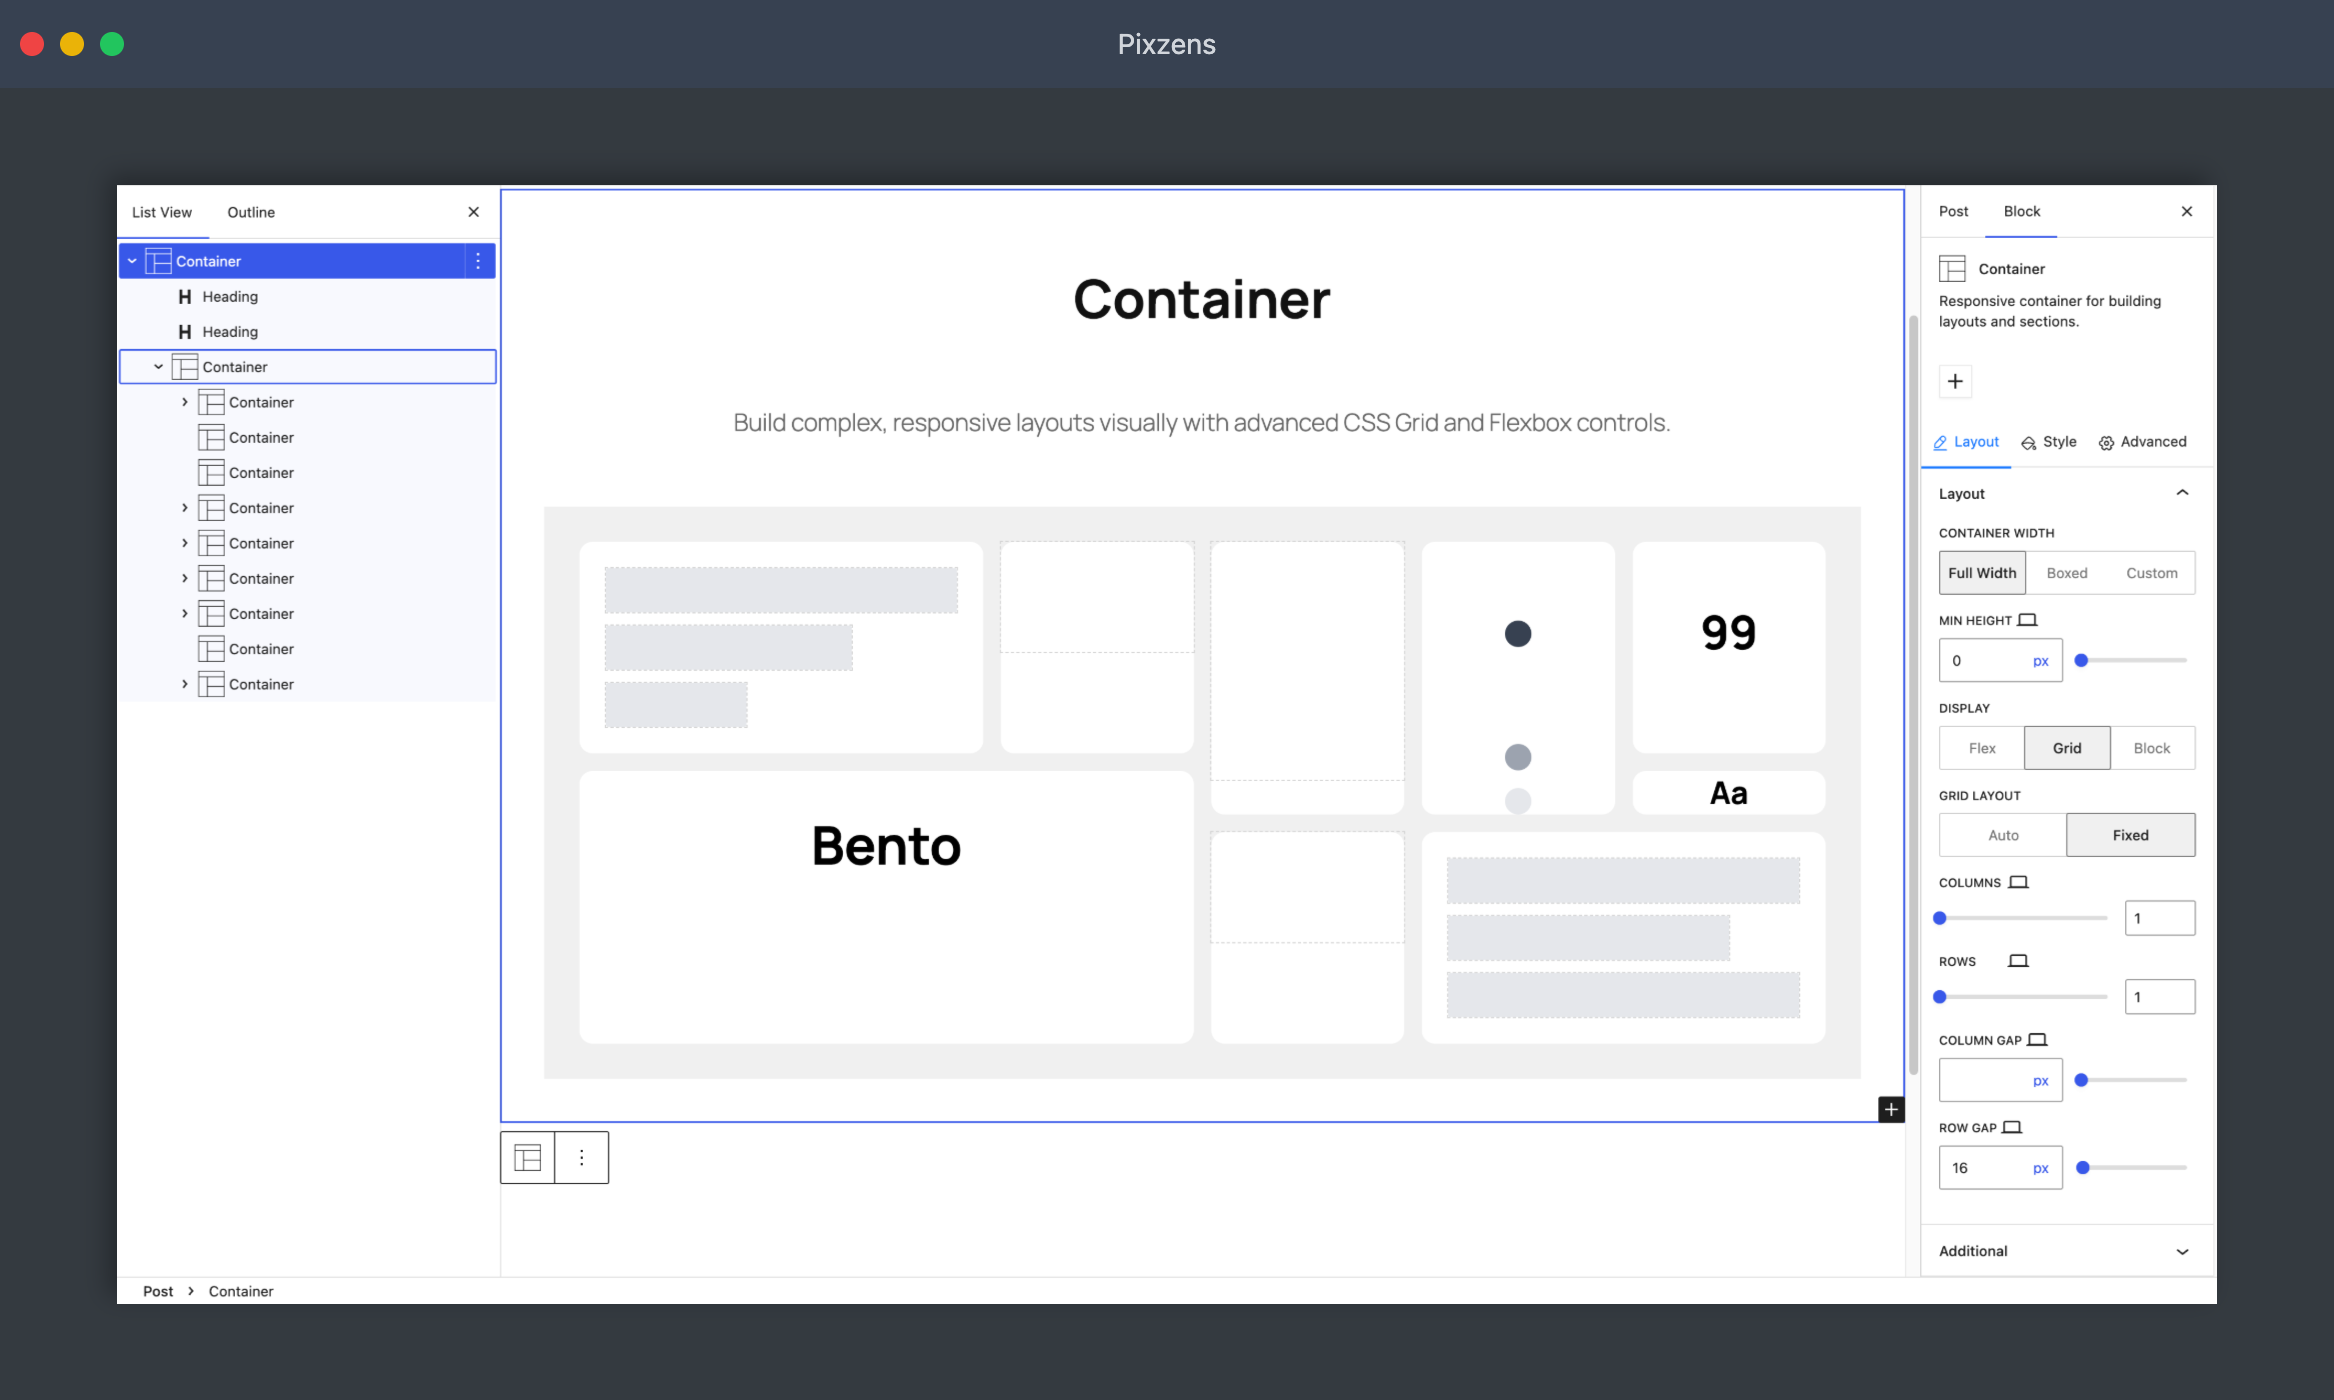
Task: Click the Container block toolbar icon
Action: pos(527,1157)
